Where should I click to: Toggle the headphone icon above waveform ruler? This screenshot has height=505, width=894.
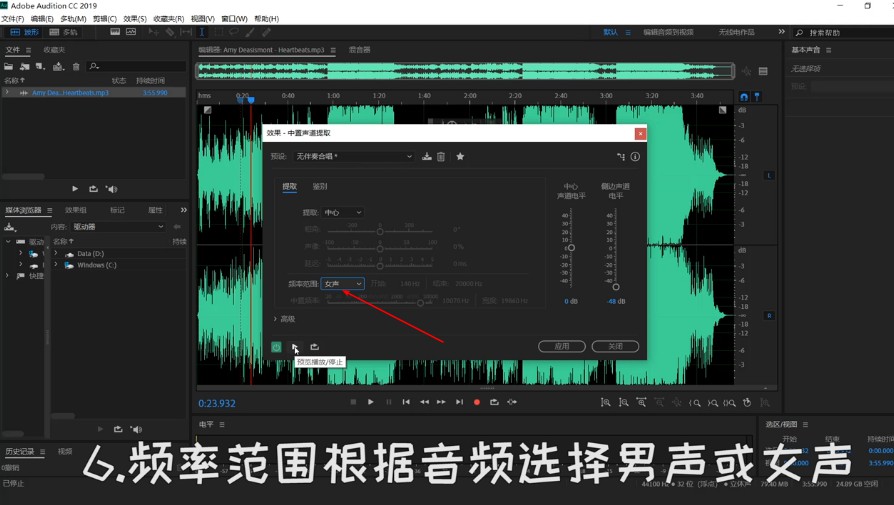point(744,97)
